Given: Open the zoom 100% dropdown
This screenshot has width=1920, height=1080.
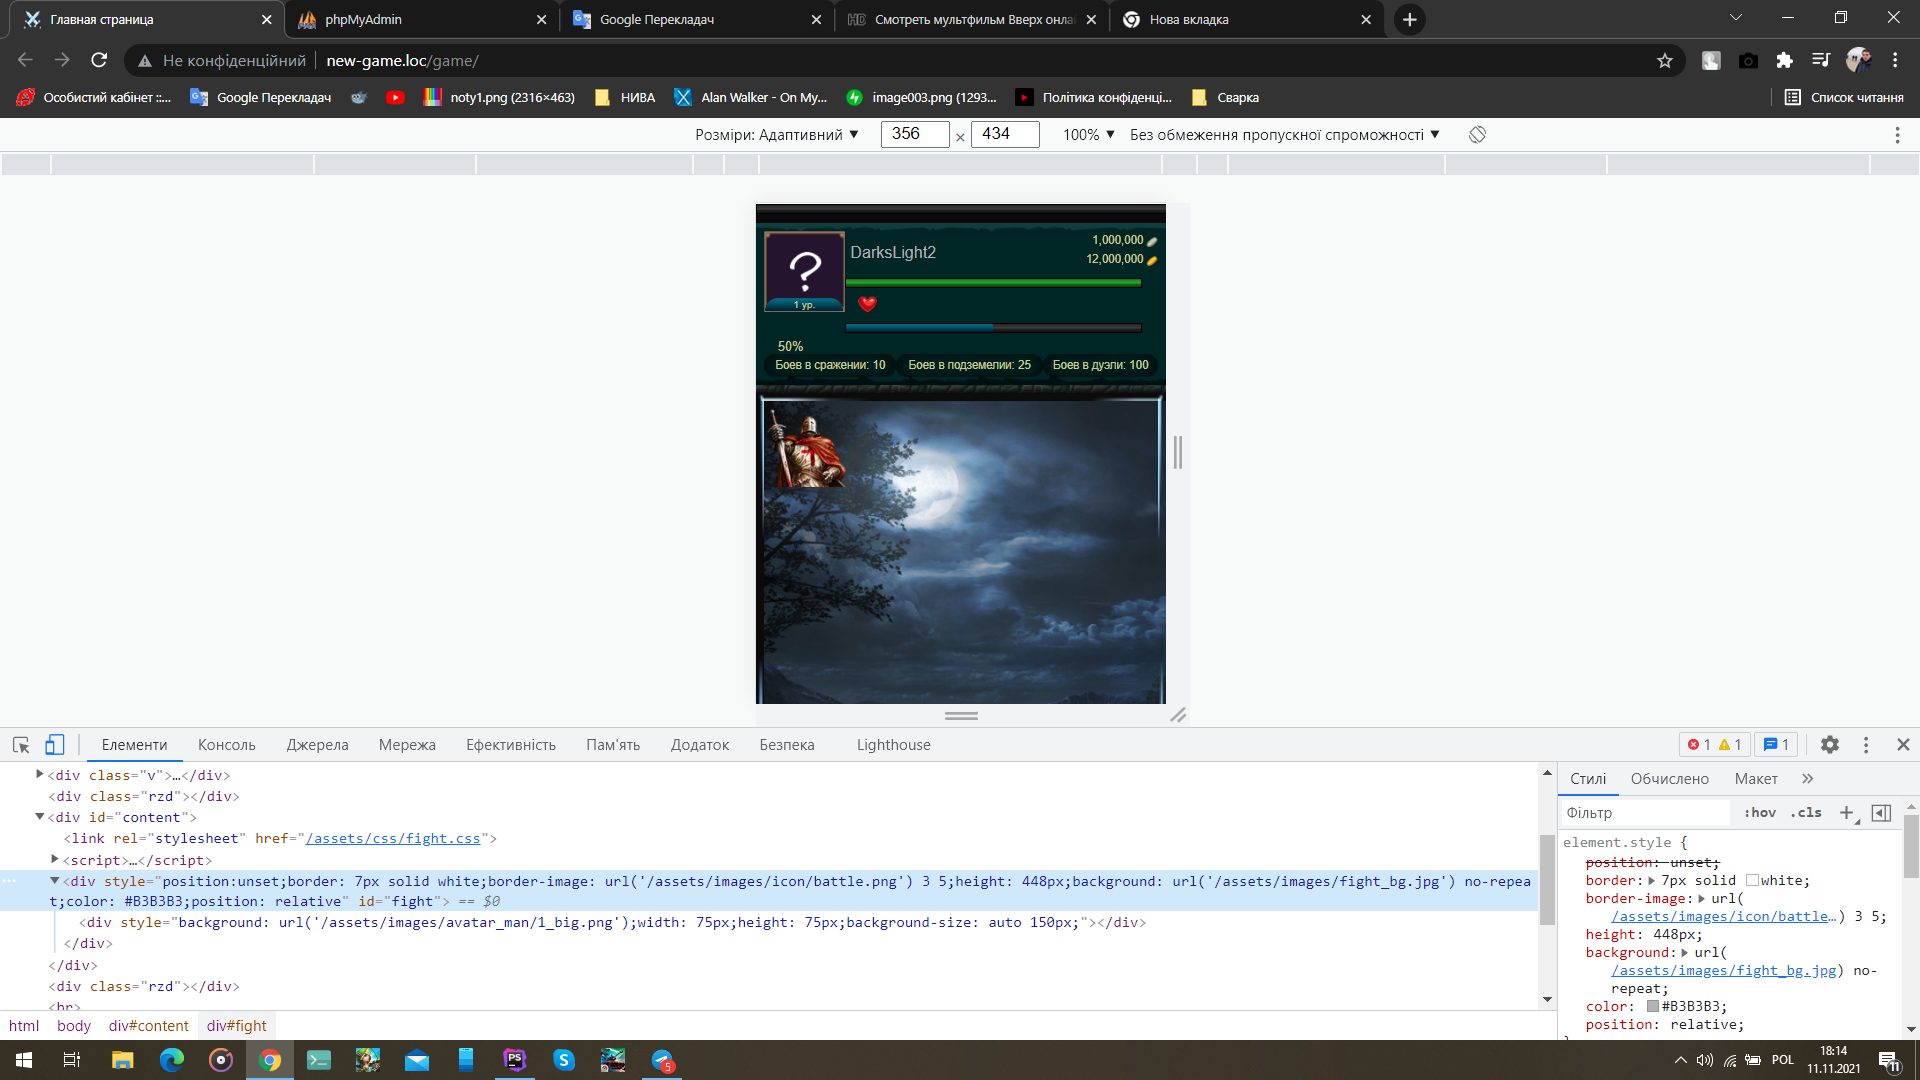Looking at the screenshot, I should tap(1088, 134).
